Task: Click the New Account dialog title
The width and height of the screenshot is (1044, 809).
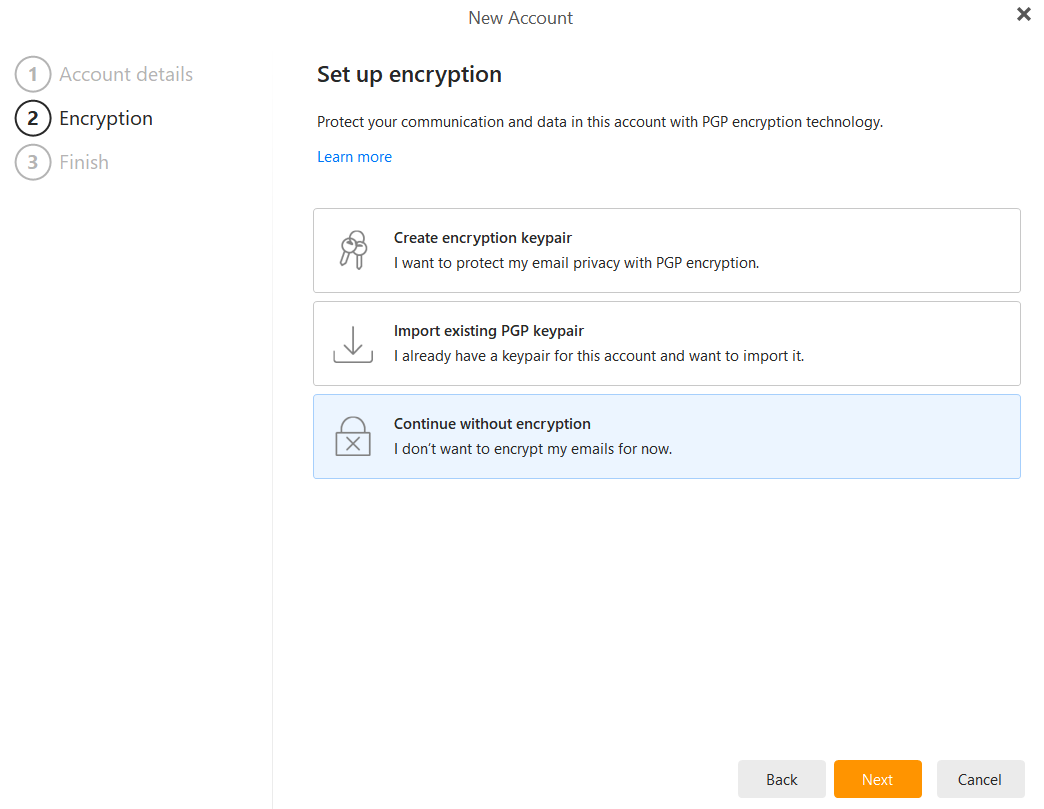Action: [520, 17]
